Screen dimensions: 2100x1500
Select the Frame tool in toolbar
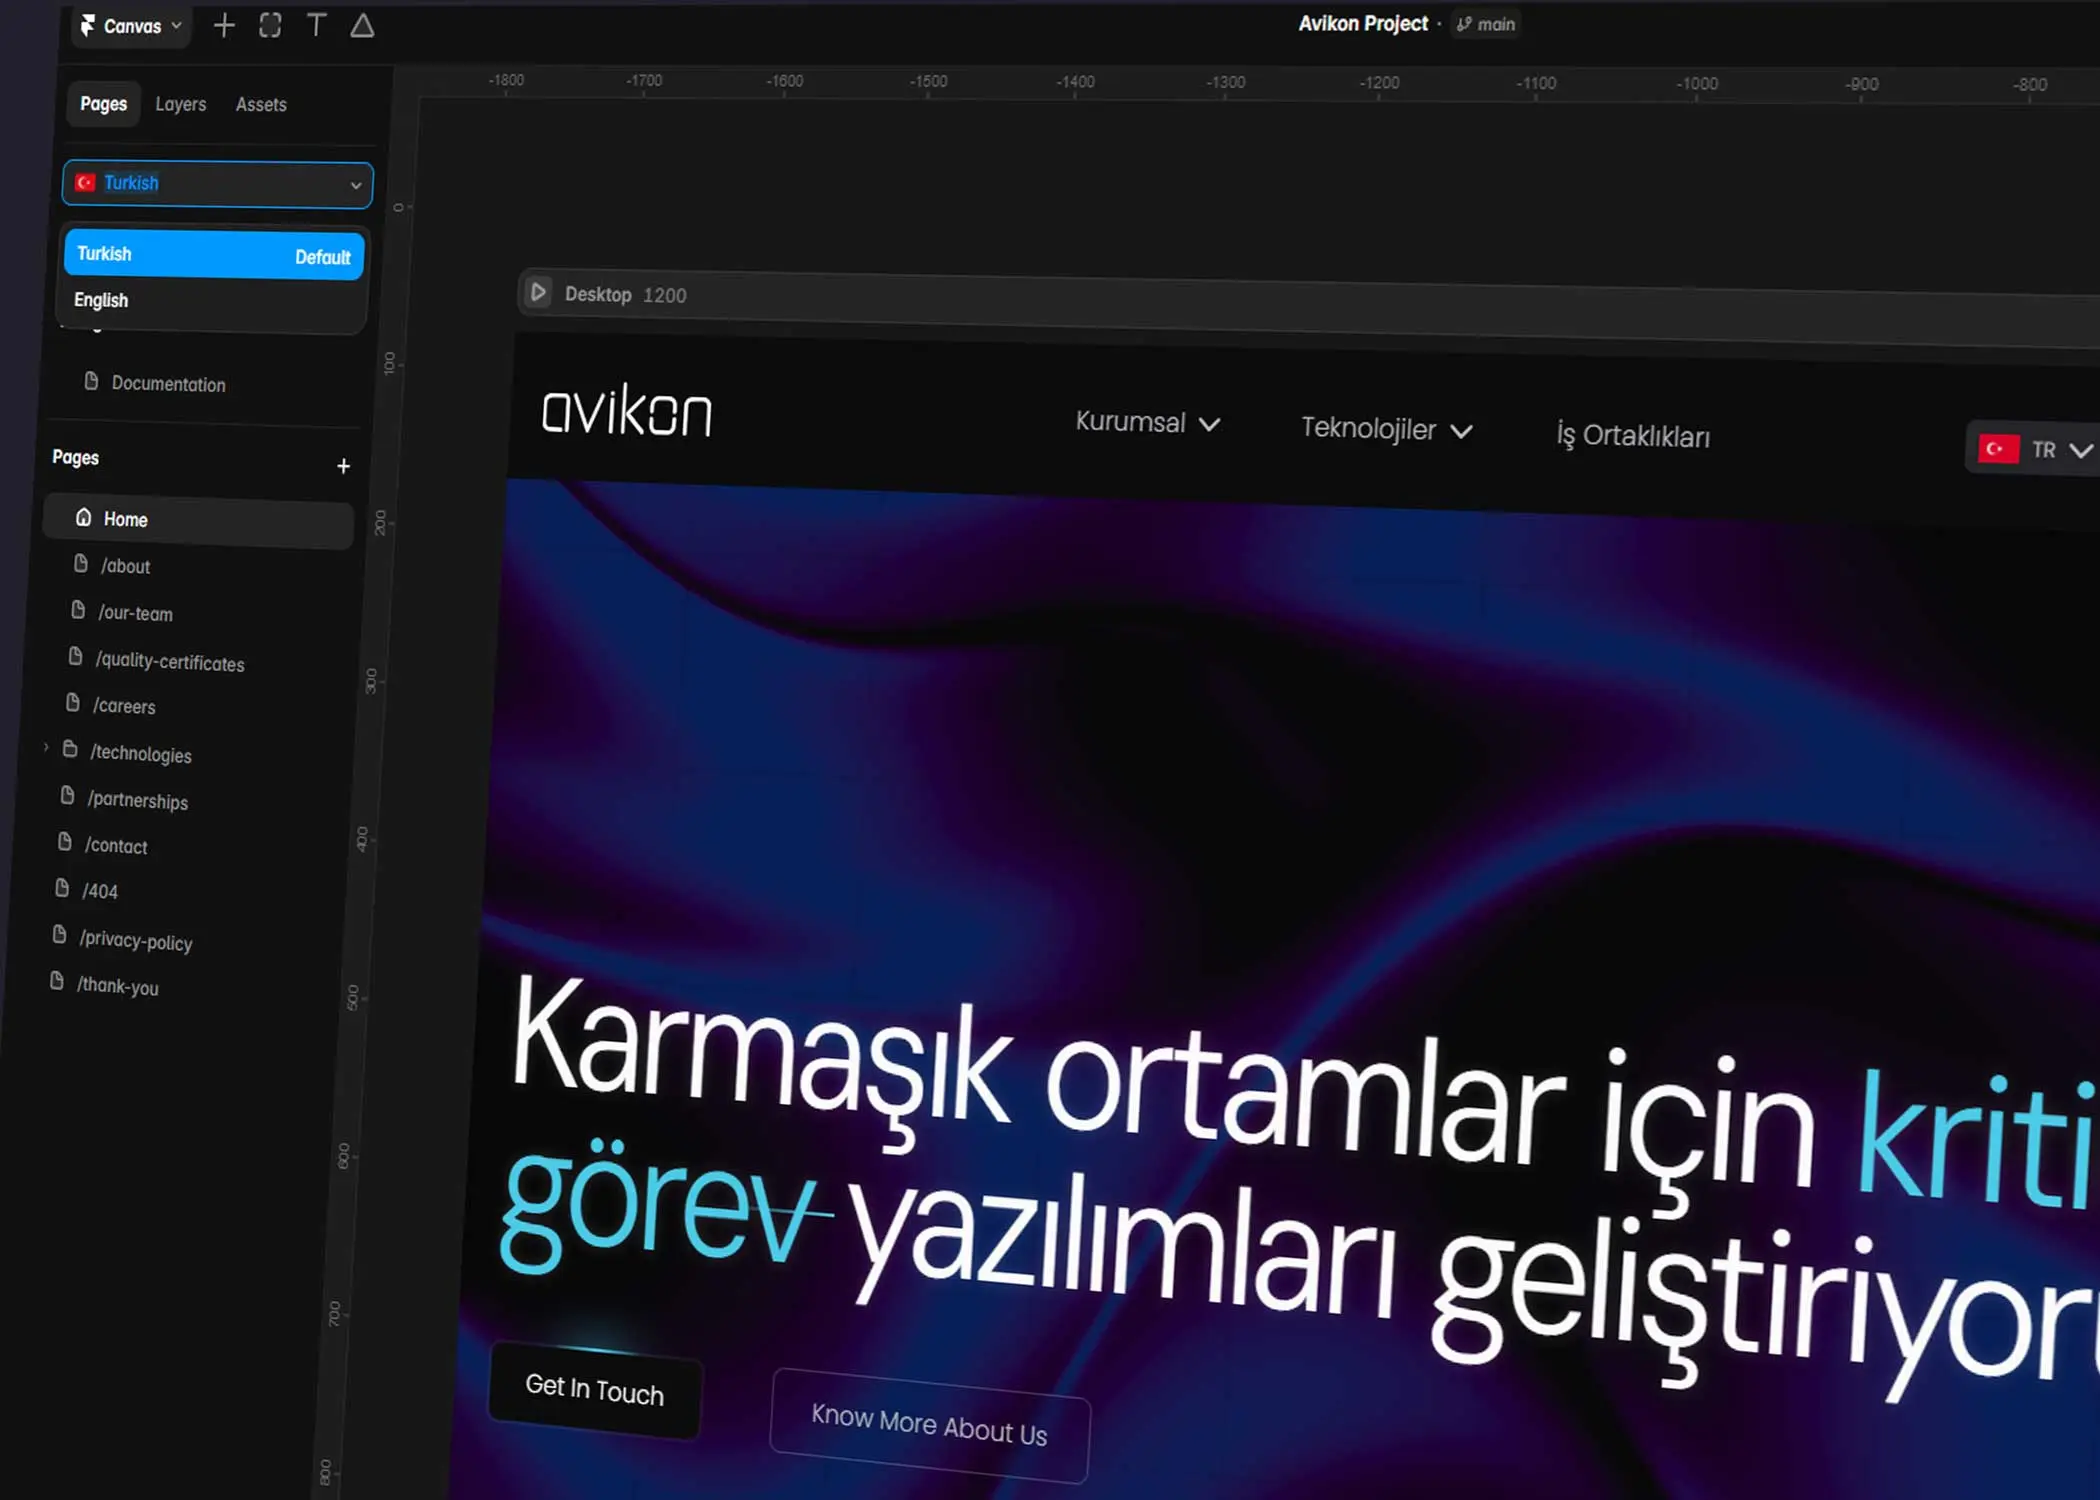(x=270, y=25)
